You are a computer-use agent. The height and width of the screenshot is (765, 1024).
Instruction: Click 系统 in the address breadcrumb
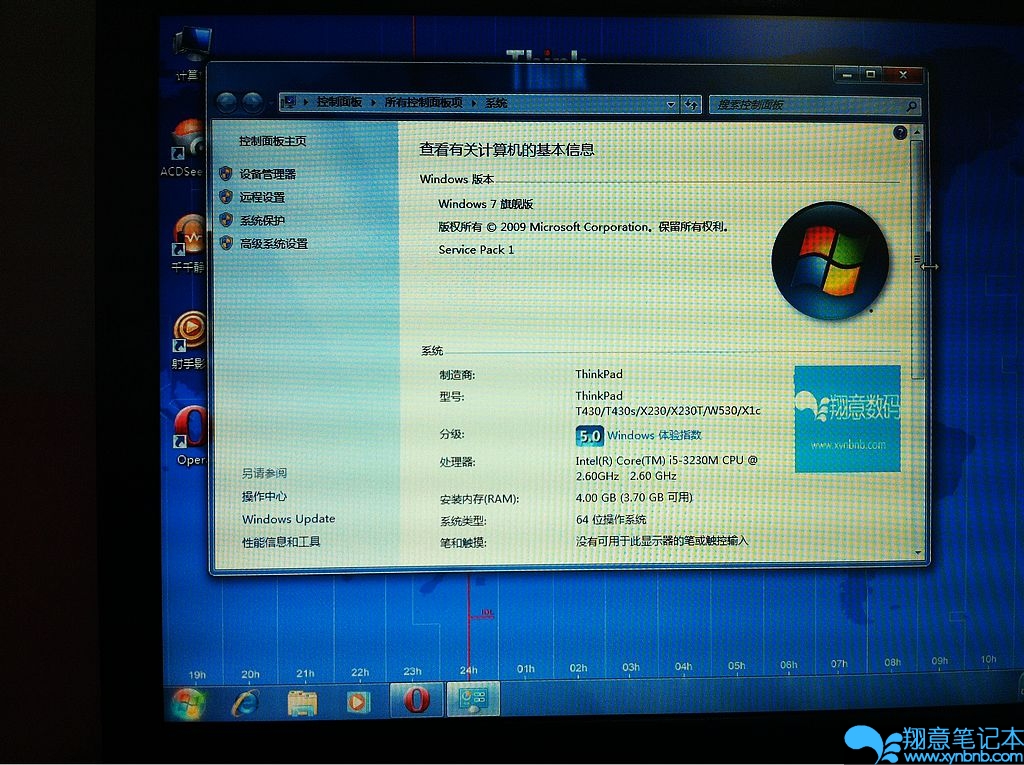pyautogui.click(x=496, y=103)
